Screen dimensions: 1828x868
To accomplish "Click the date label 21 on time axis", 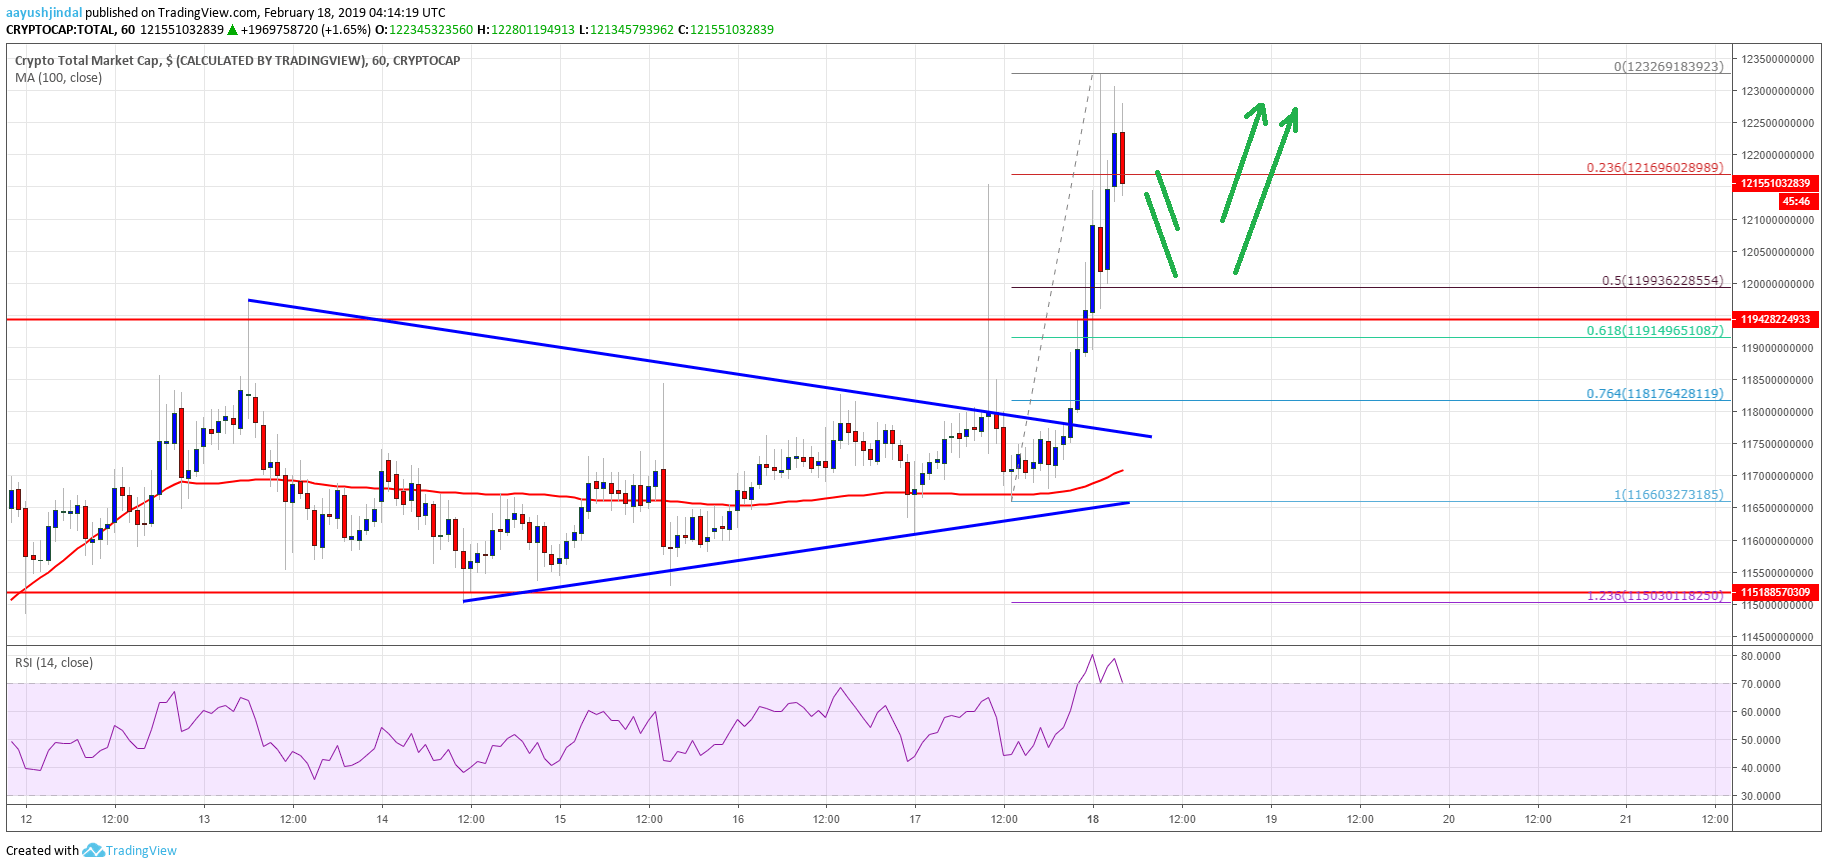I will (1626, 819).
